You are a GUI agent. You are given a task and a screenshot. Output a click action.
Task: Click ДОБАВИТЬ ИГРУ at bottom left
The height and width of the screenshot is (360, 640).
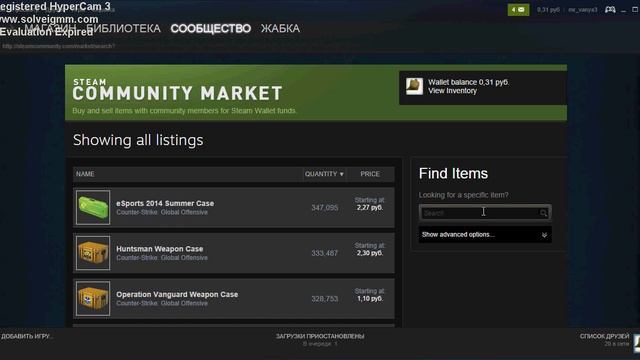27,336
